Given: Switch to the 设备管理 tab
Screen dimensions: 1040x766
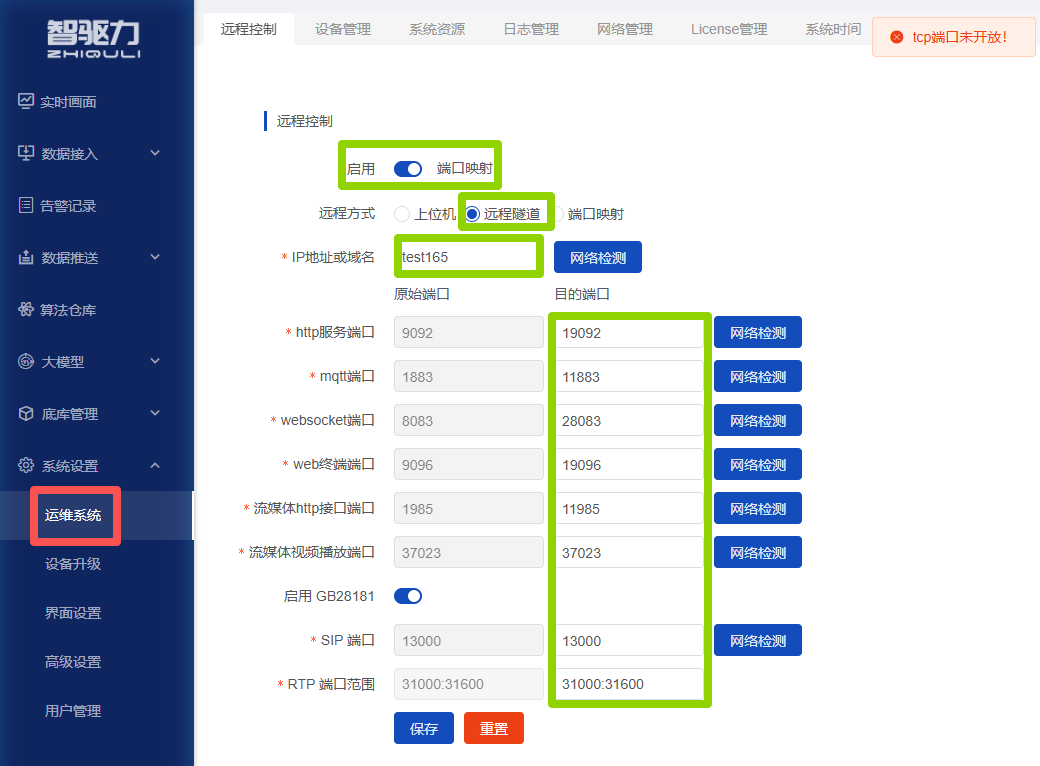Looking at the screenshot, I should (x=343, y=29).
